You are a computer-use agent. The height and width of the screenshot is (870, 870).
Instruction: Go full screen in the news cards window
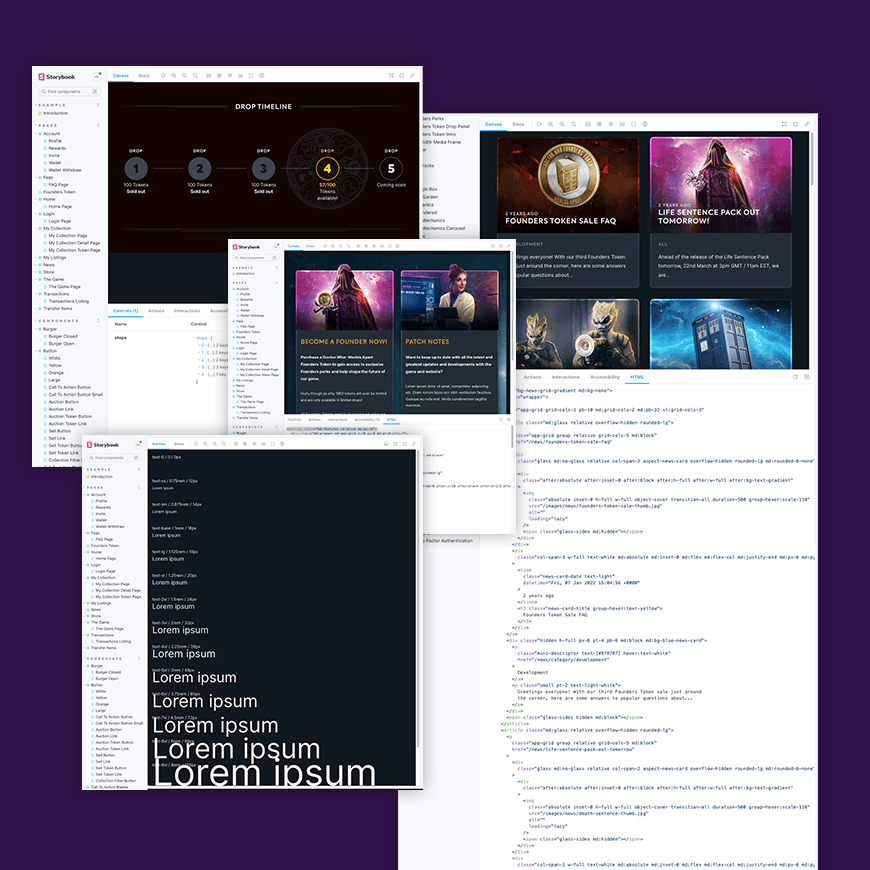click(784, 124)
